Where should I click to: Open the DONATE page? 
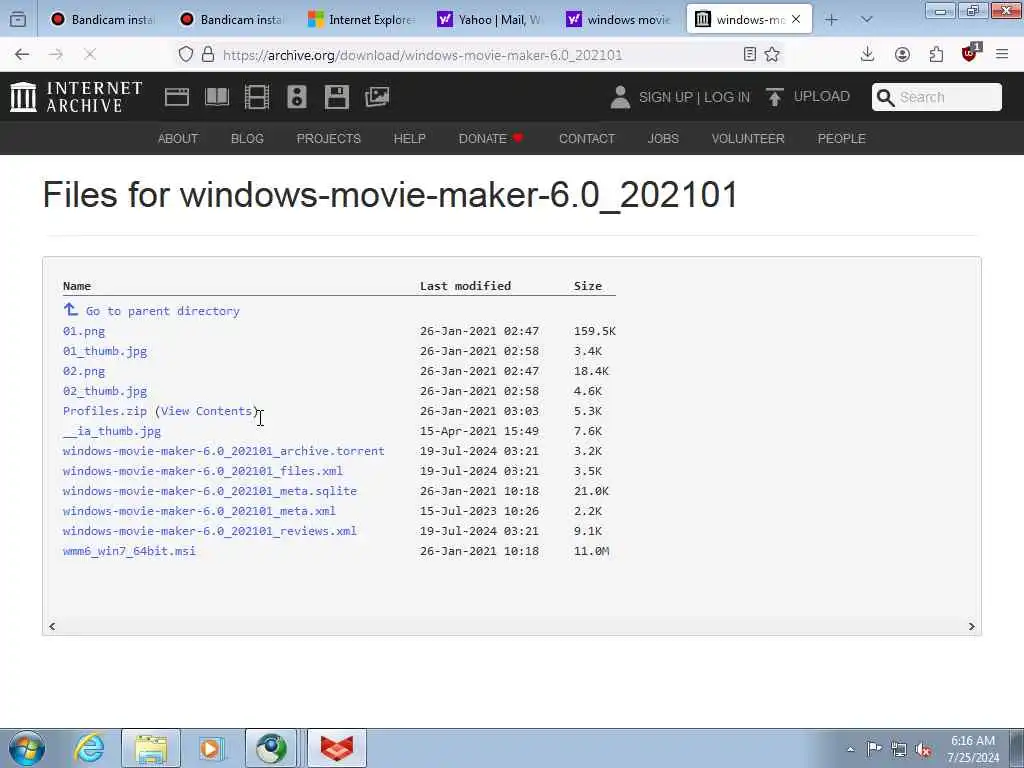click(491, 138)
